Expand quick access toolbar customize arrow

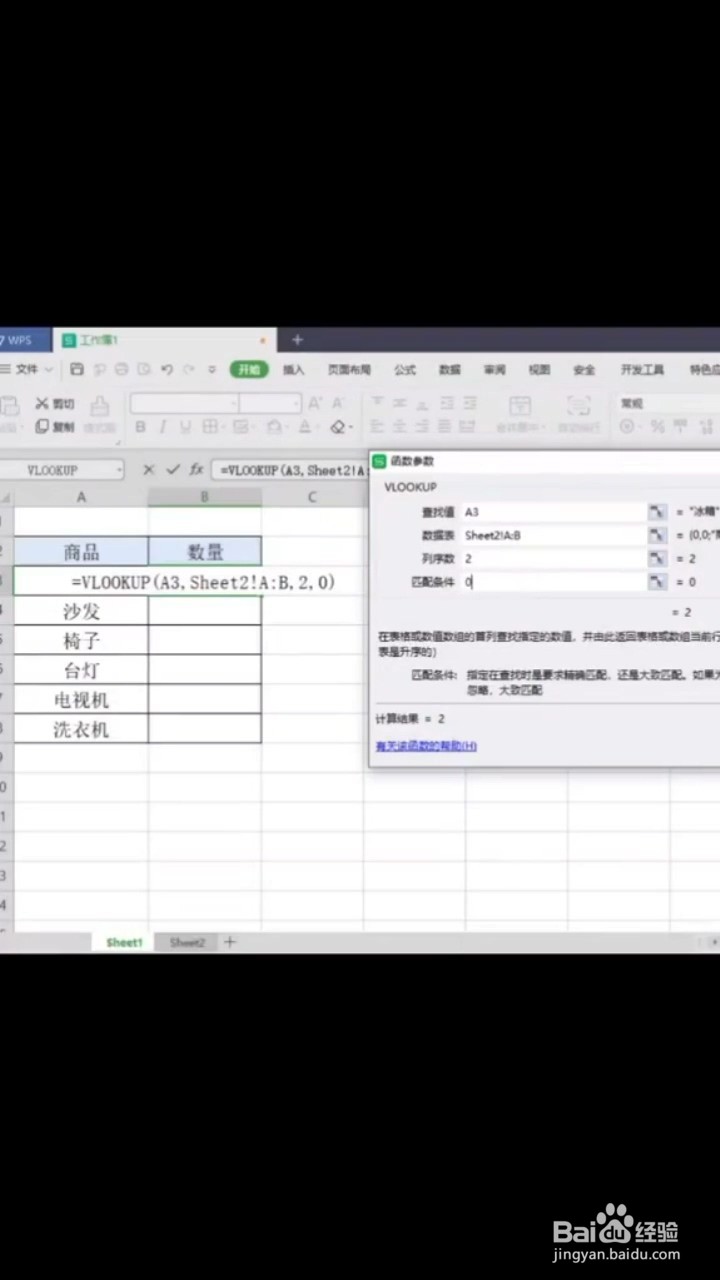click(x=212, y=369)
